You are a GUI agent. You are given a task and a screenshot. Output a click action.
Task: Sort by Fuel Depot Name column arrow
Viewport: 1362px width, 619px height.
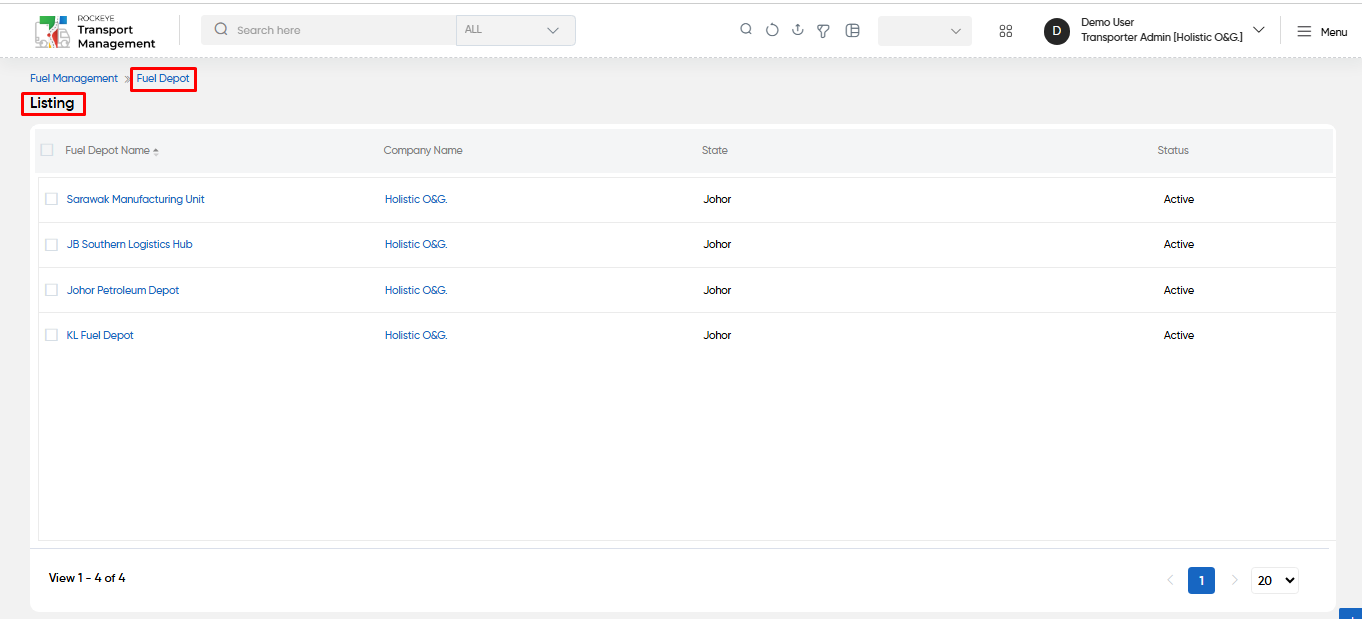click(156, 151)
